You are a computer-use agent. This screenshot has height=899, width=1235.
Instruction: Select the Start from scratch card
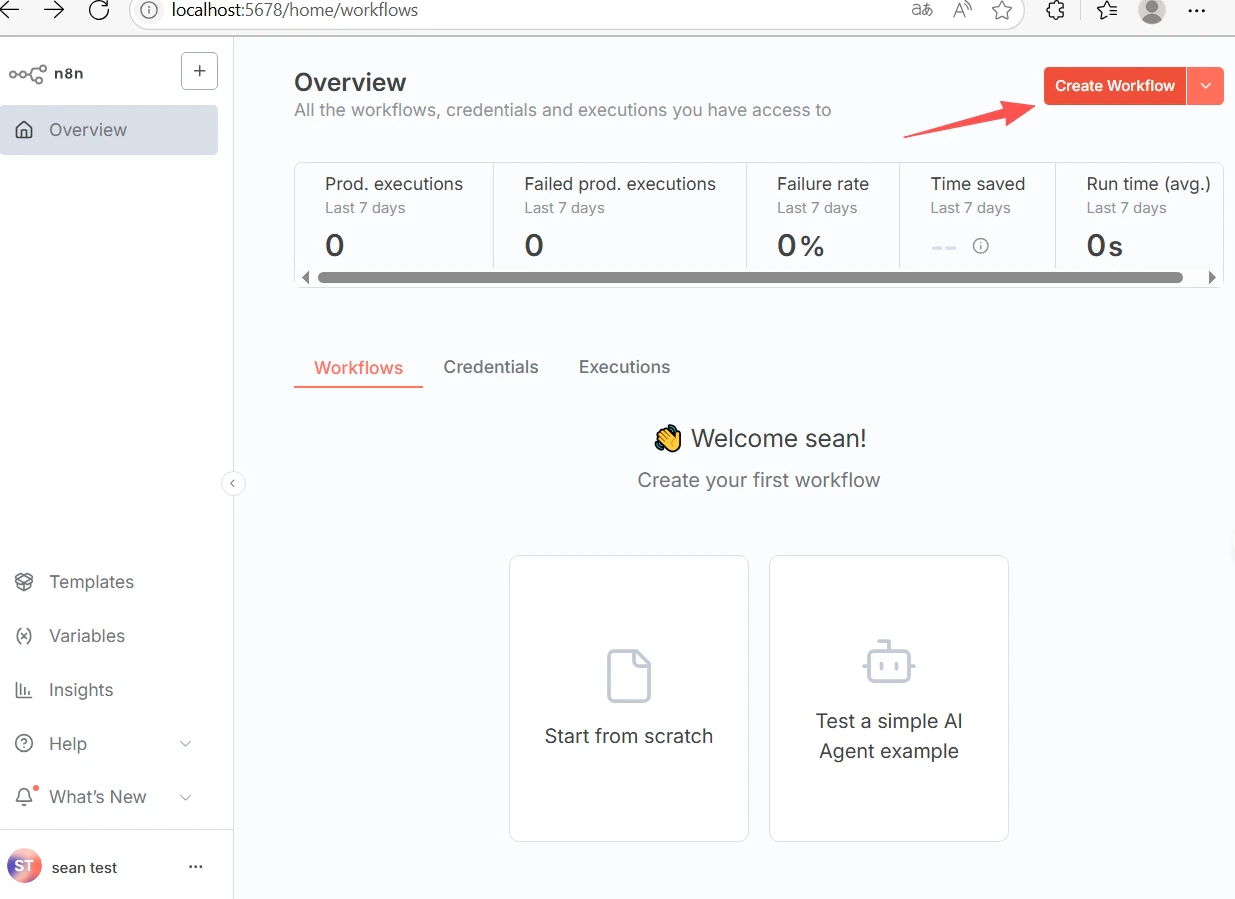pos(629,698)
